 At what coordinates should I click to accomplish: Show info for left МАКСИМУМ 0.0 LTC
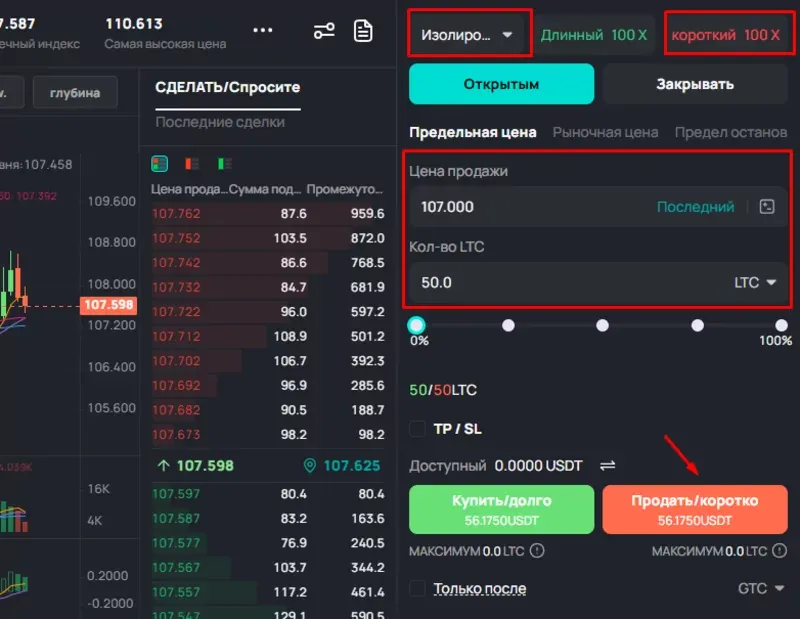(537, 551)
